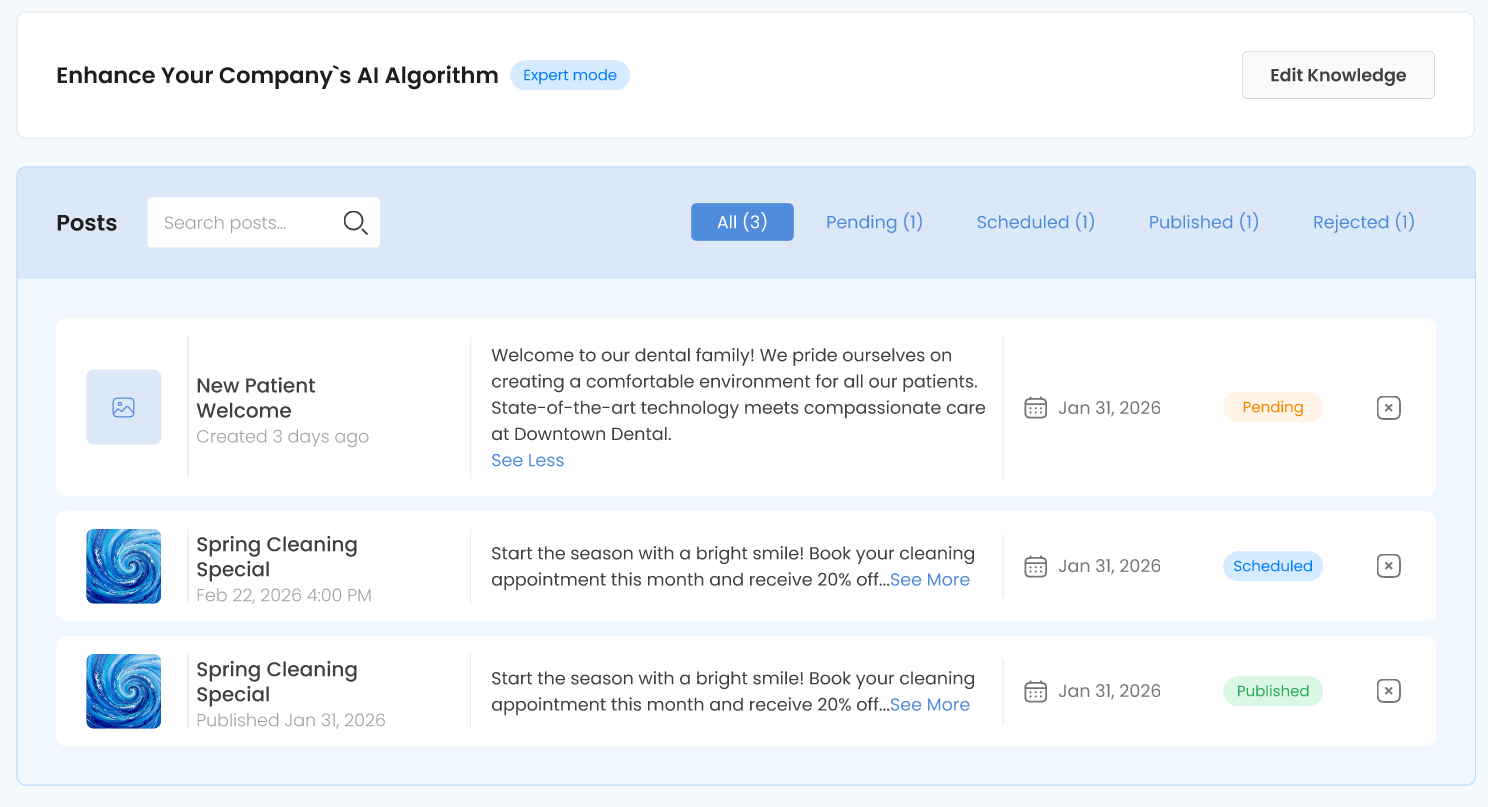1488x807 pixels.
Task: Open the Scheduled (1) posts filter
Action: 1035,222
